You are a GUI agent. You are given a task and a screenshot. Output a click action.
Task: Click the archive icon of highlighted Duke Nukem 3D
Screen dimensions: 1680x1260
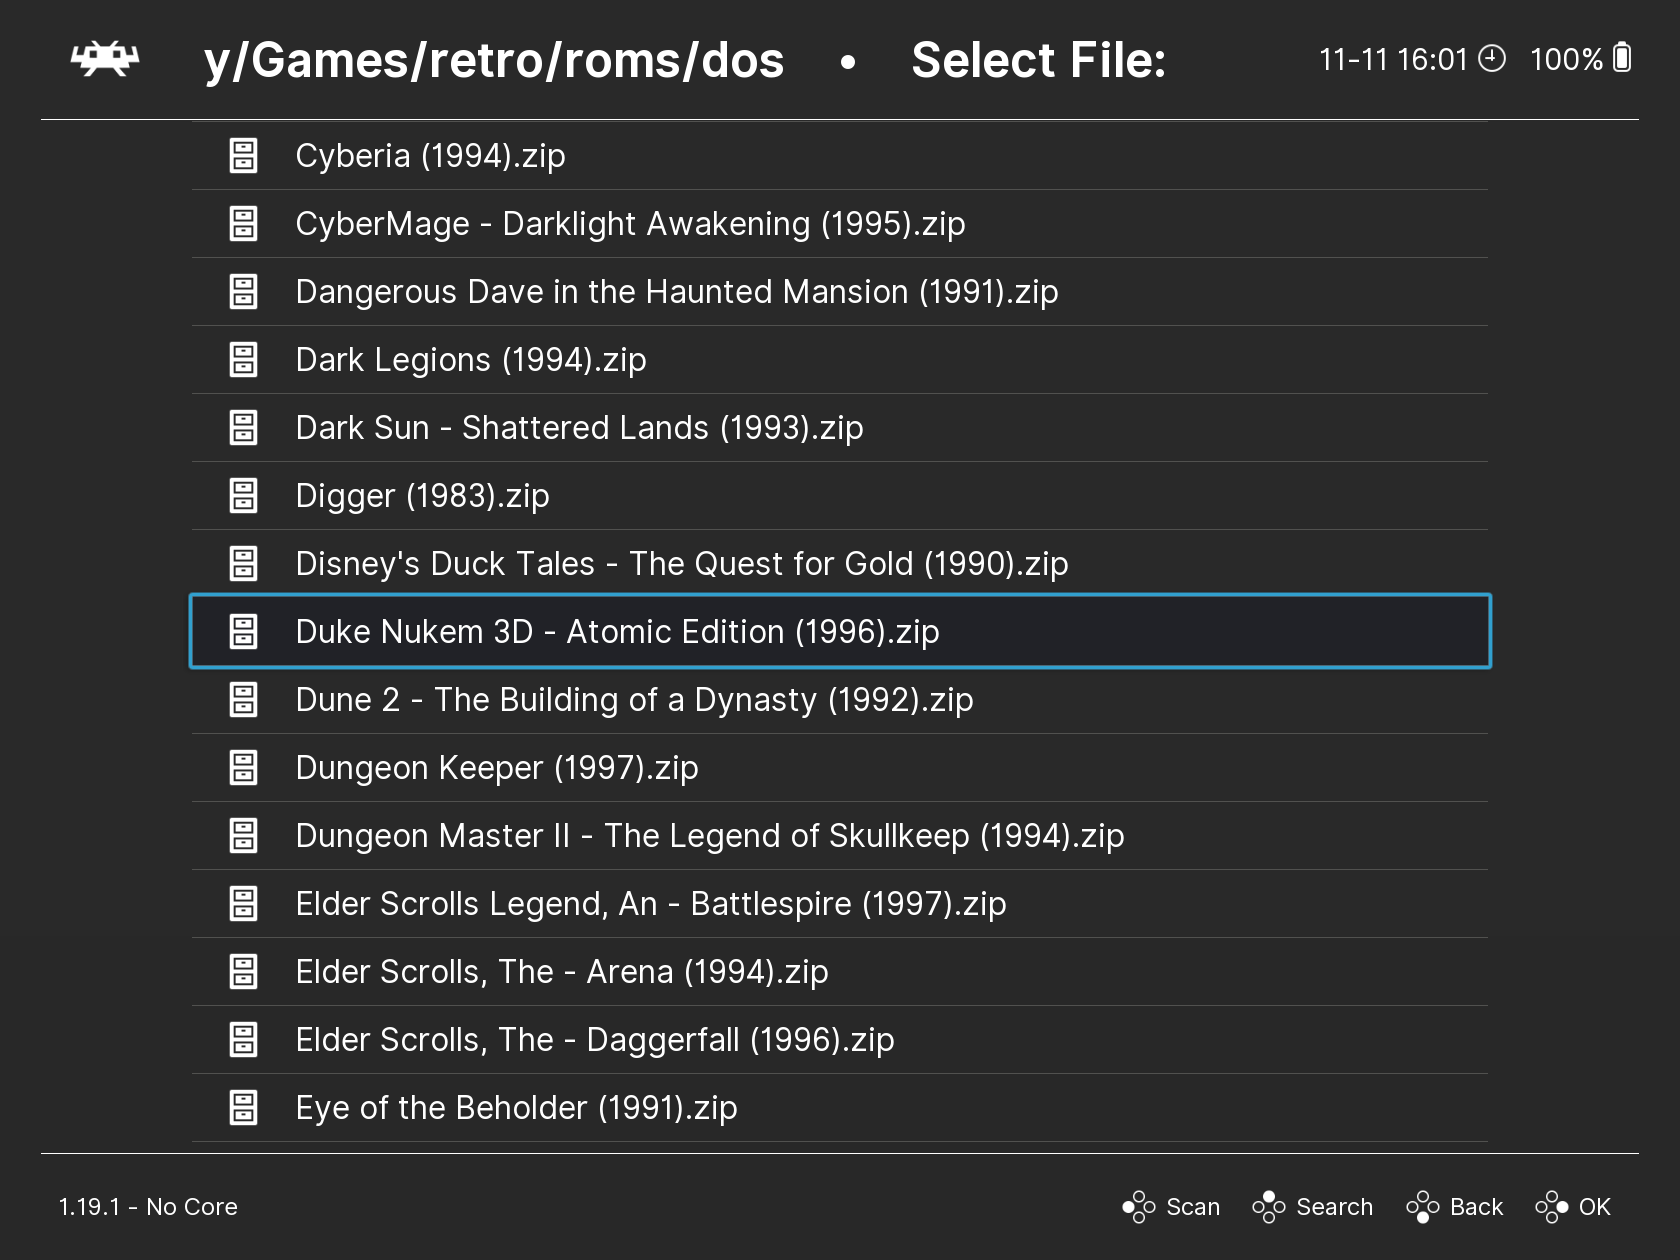coord(243,632)
